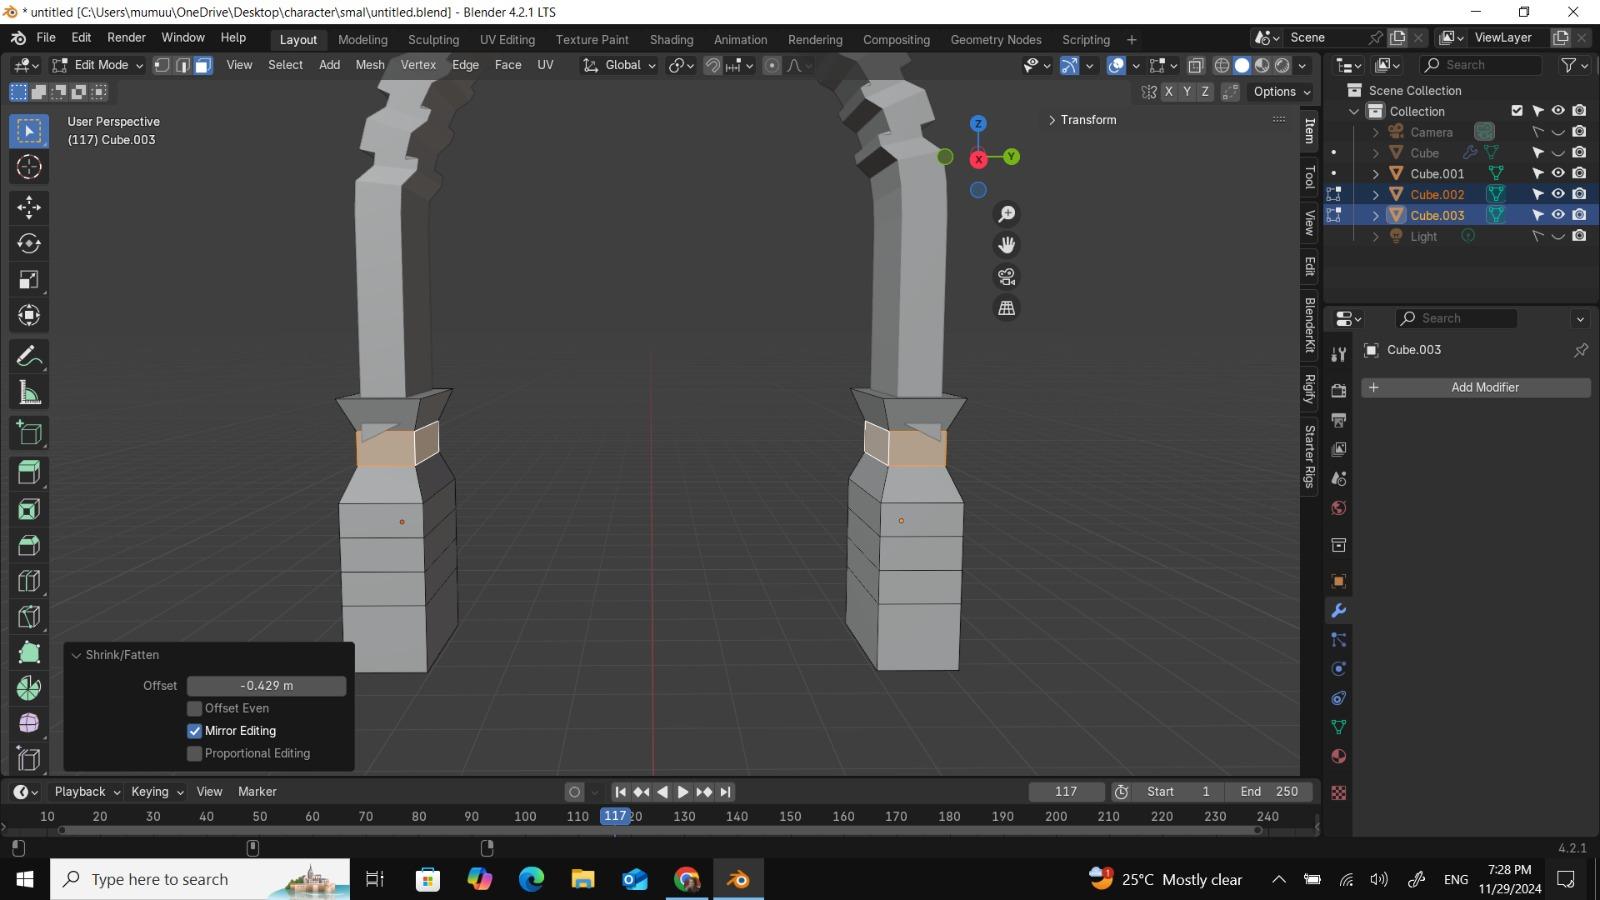Select the Knife tool
Viewport: 1600px width, 900px height.
point(29,617)
